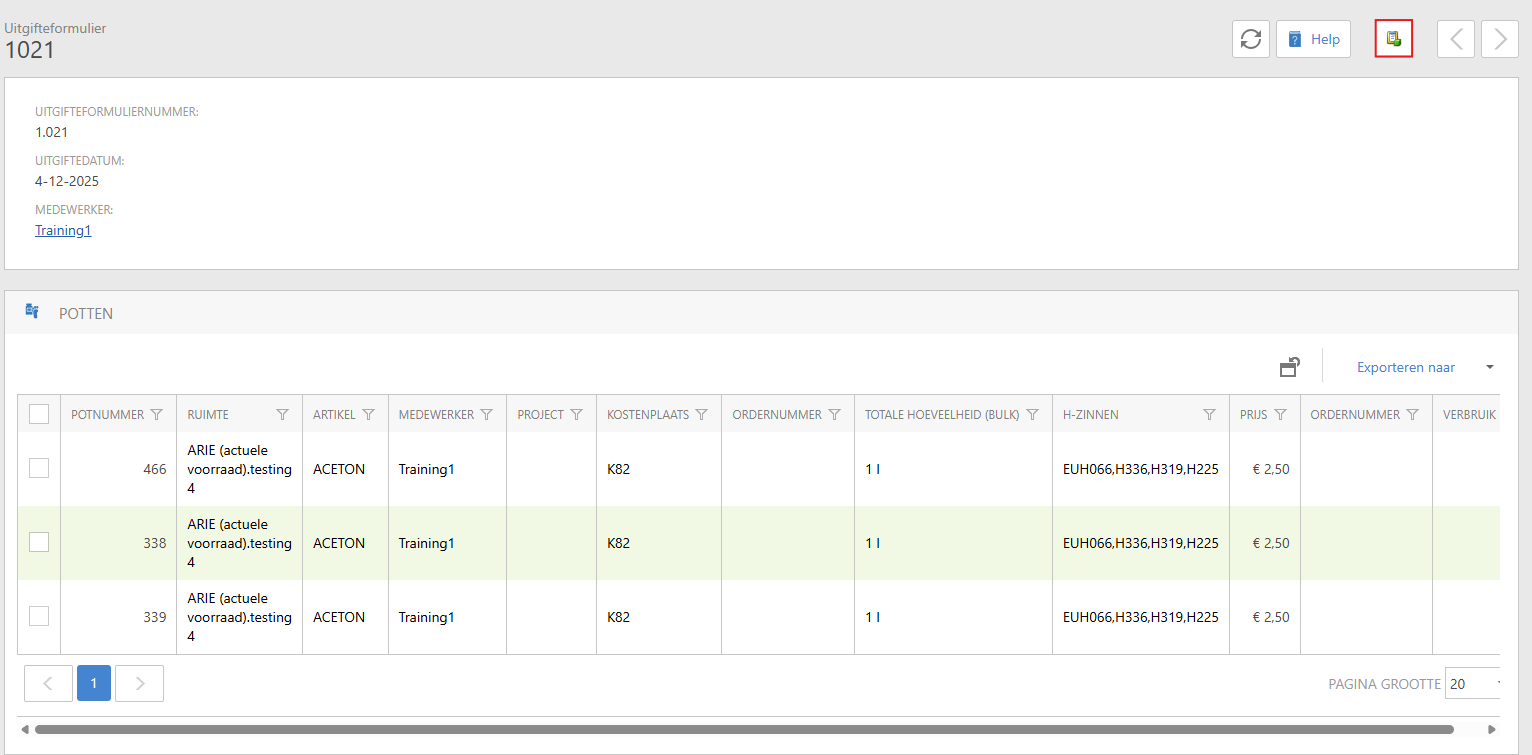Click the unlock layout icon above table
Viewport: 1532px width, 755px height.
tap(1290, 367)
